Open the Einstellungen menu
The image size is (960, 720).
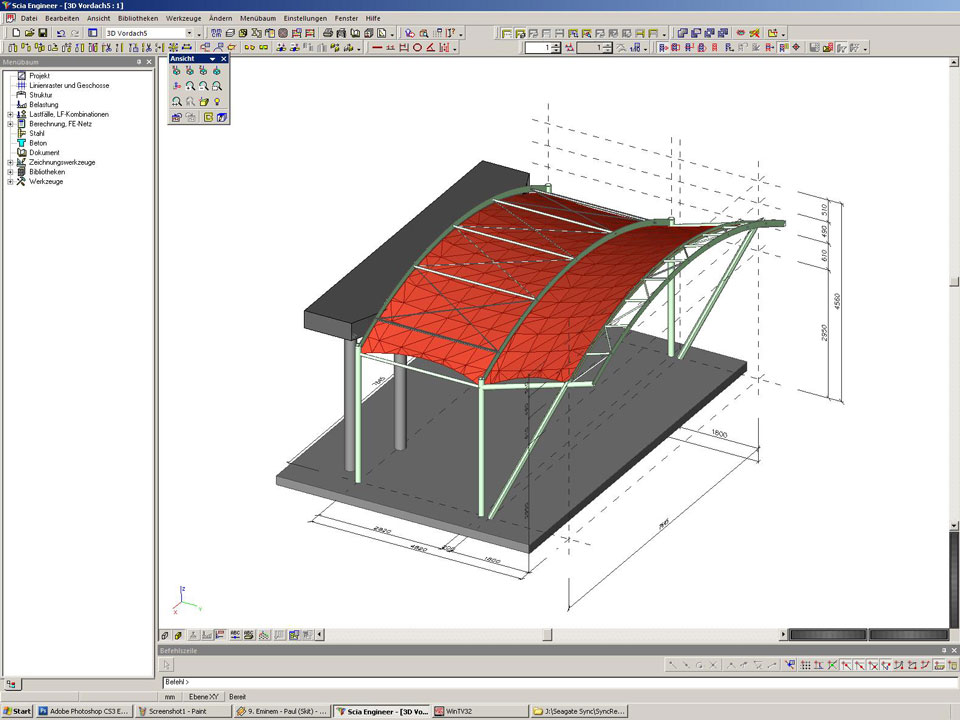click(305, 18)
